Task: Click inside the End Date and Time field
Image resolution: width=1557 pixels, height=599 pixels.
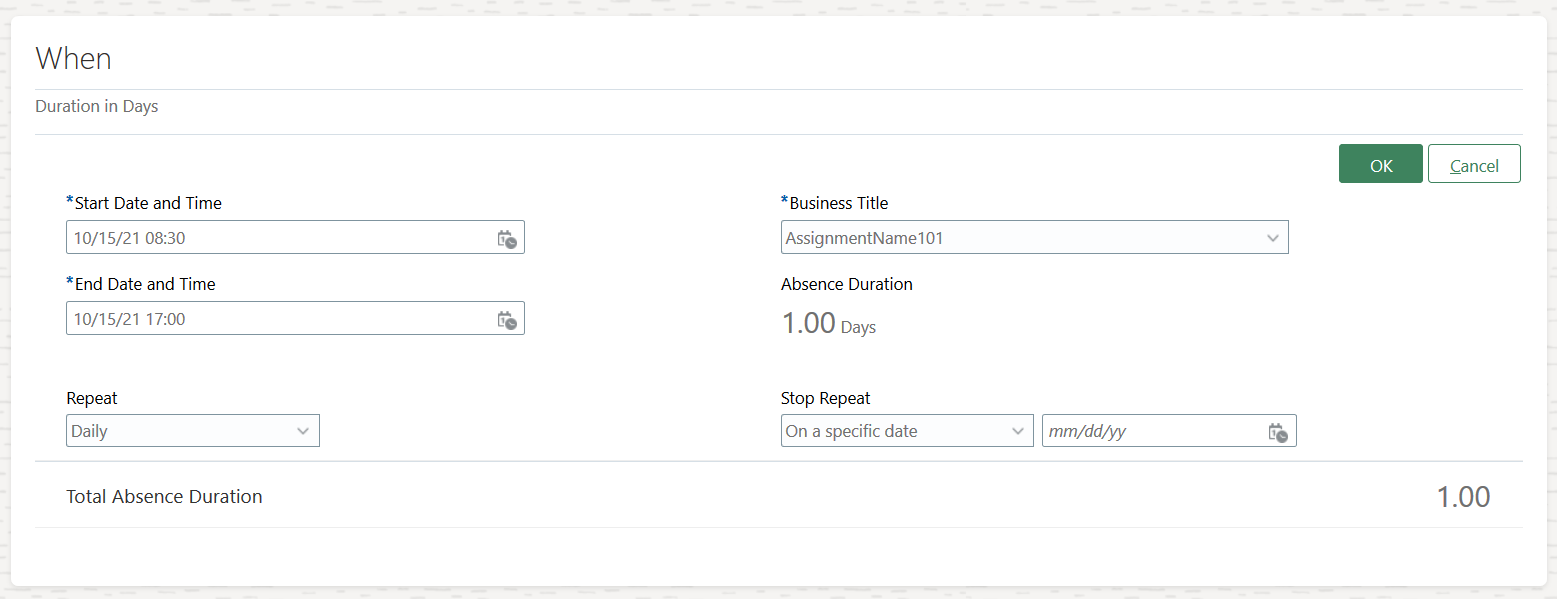Action: pyautogui.click(x=250, y=318)
